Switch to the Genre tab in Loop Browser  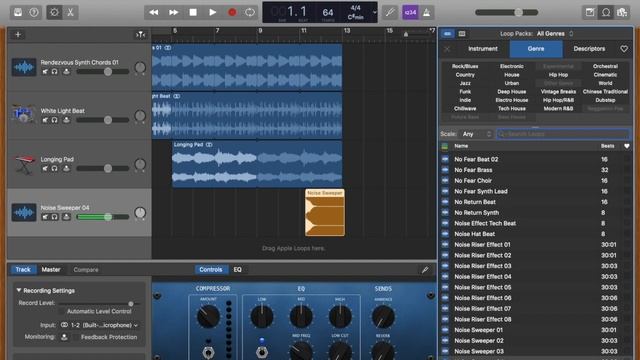tap(536, 49)
